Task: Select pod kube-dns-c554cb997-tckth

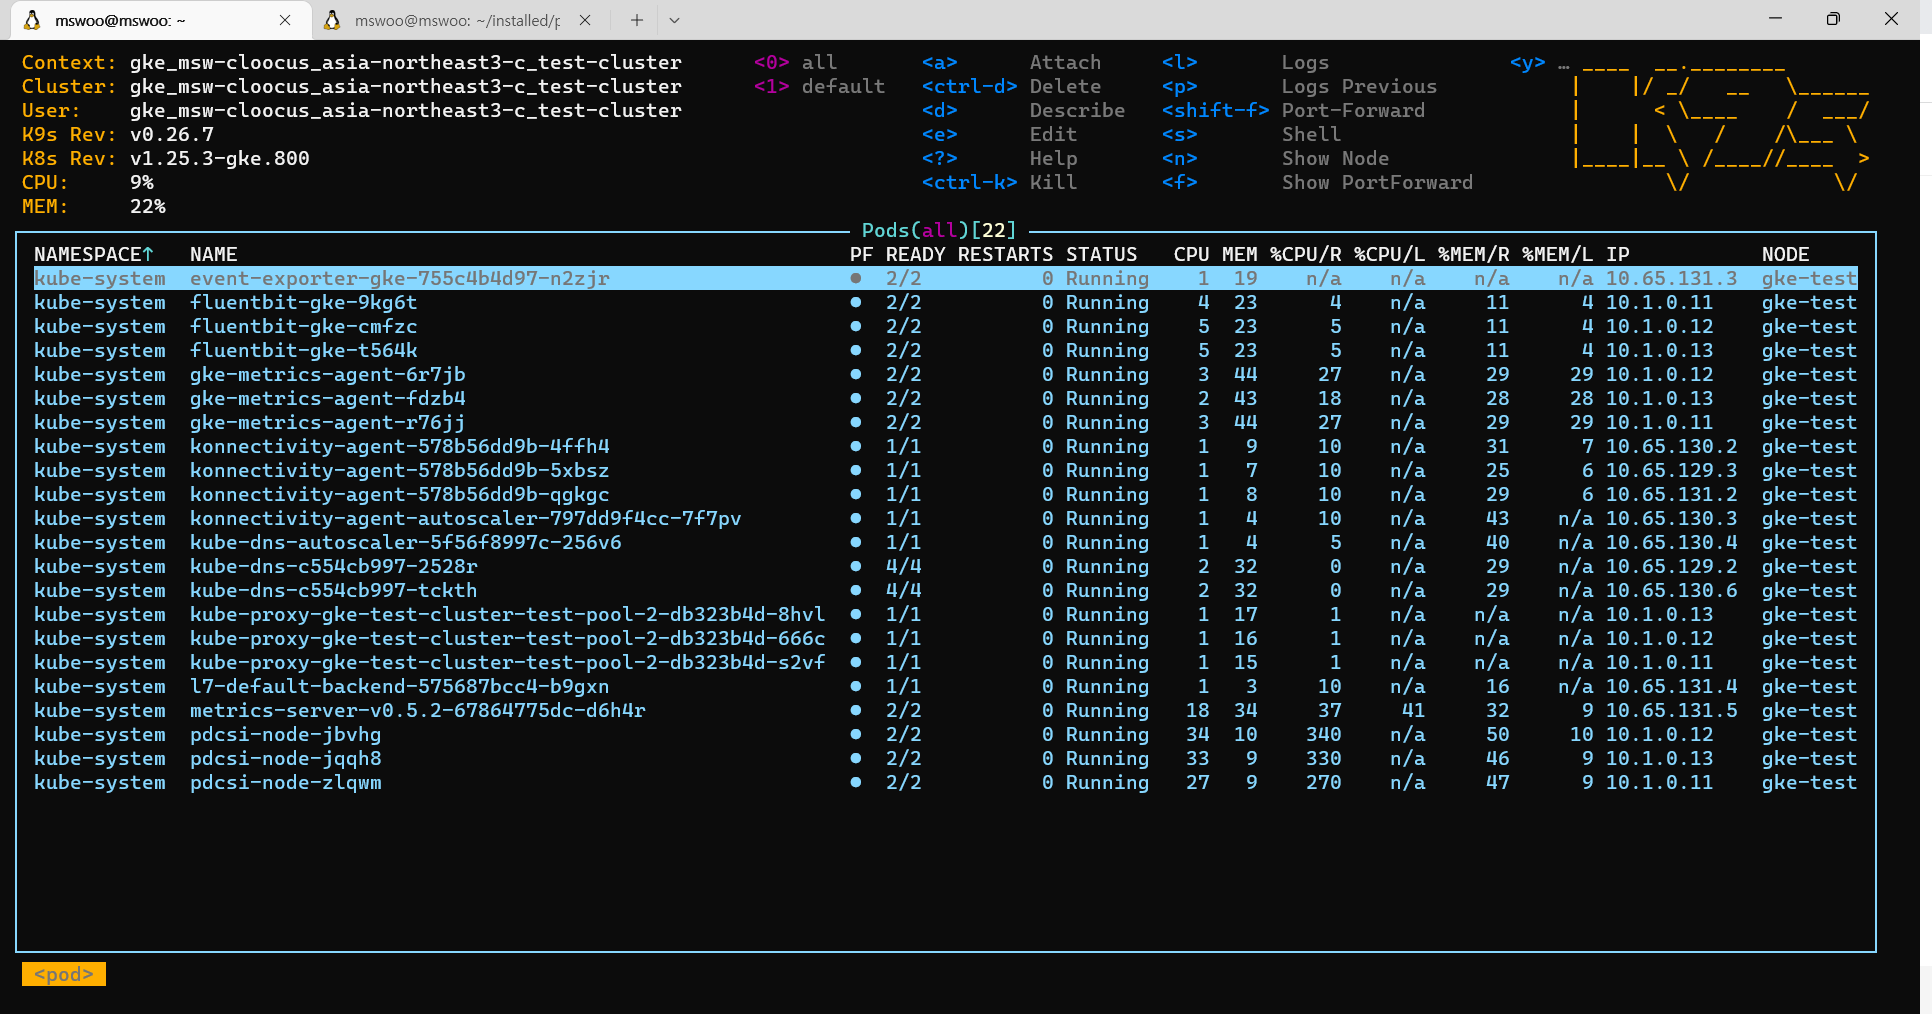Action: [x=945, y=590]
